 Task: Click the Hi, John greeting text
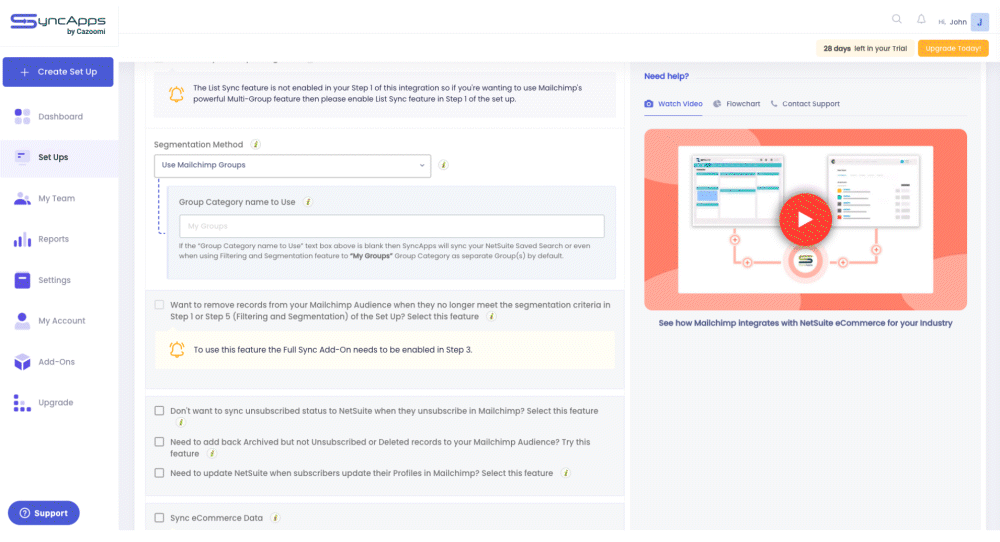click(x=952, y=22)
